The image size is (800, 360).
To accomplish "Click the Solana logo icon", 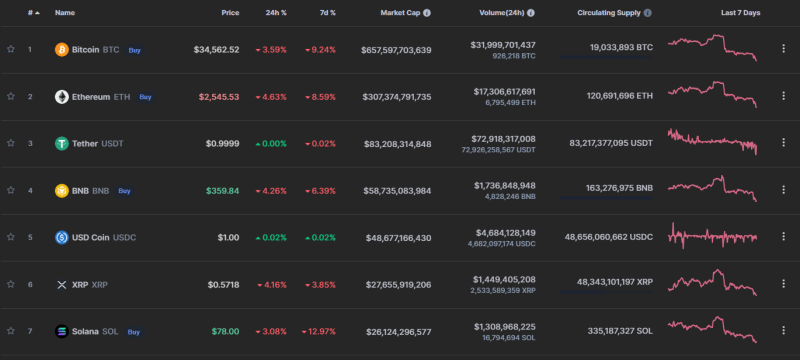I will pyautogui.click(x=62, y=331).
